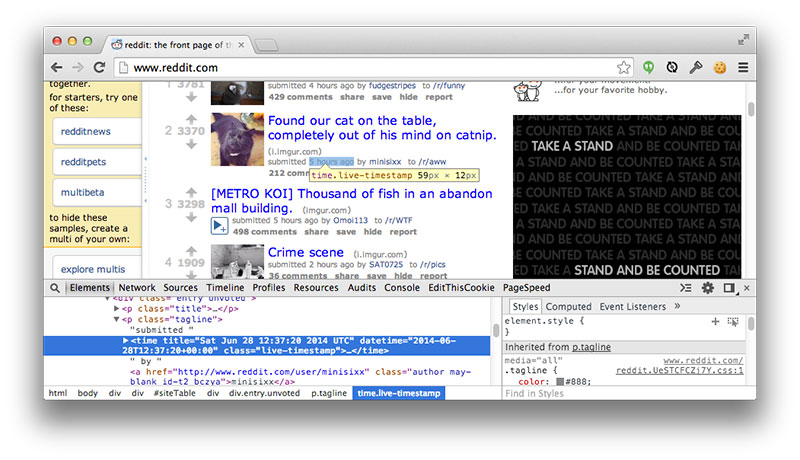Open the 'Found our cat on the table' post
The image size is (800, 460).
(x=382, y=127)
